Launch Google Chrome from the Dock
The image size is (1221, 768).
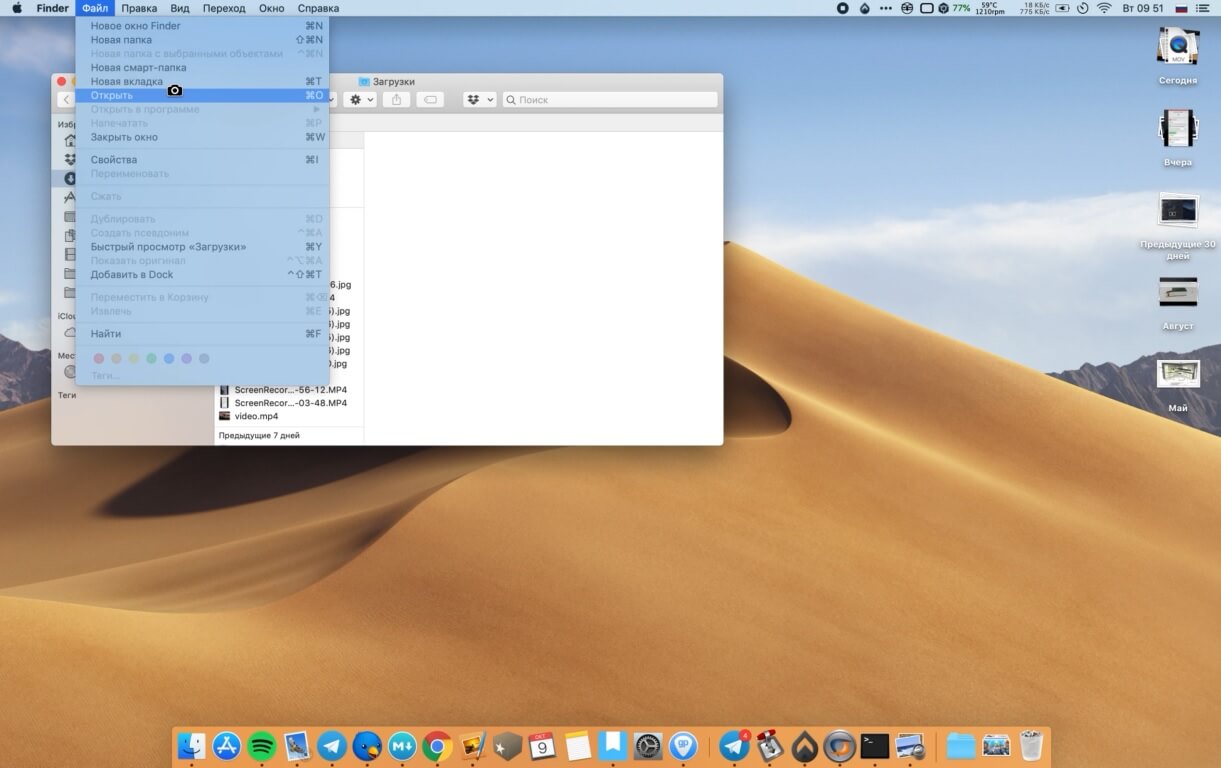click(x=437, y=746)
